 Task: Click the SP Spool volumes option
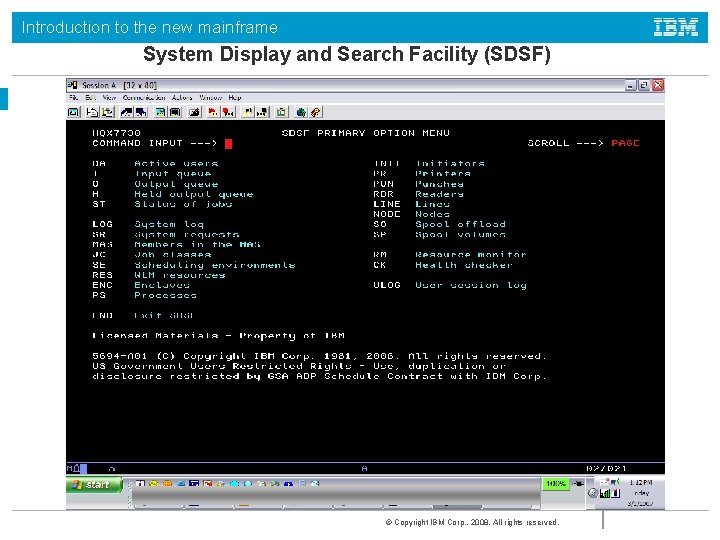coord(439,234)
